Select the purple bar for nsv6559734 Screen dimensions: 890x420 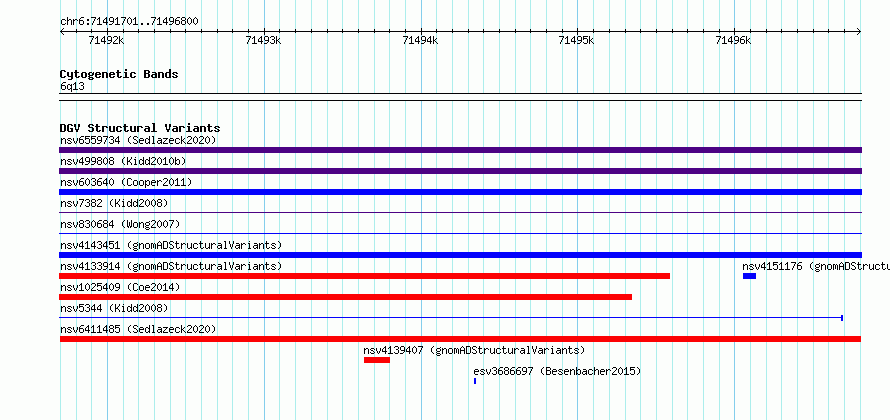tap(460, 150)
